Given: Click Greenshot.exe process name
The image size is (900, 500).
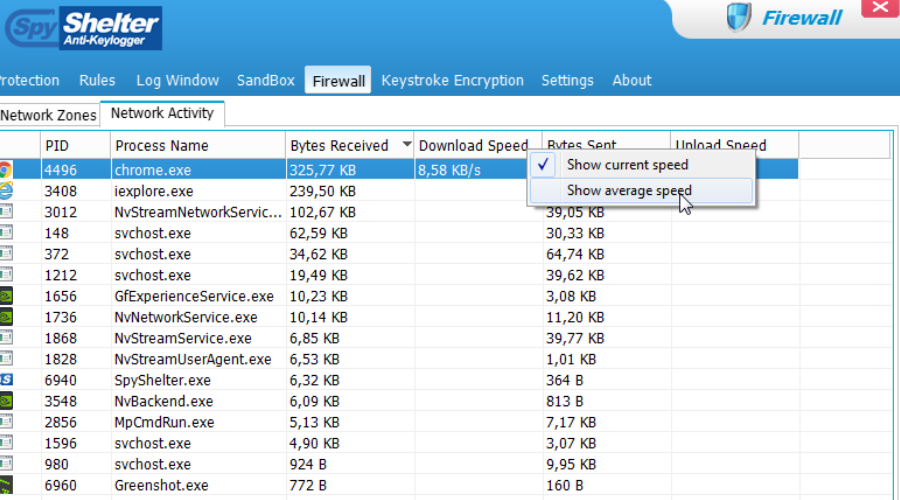Looking at the screenshot, I should pos(161,486).
